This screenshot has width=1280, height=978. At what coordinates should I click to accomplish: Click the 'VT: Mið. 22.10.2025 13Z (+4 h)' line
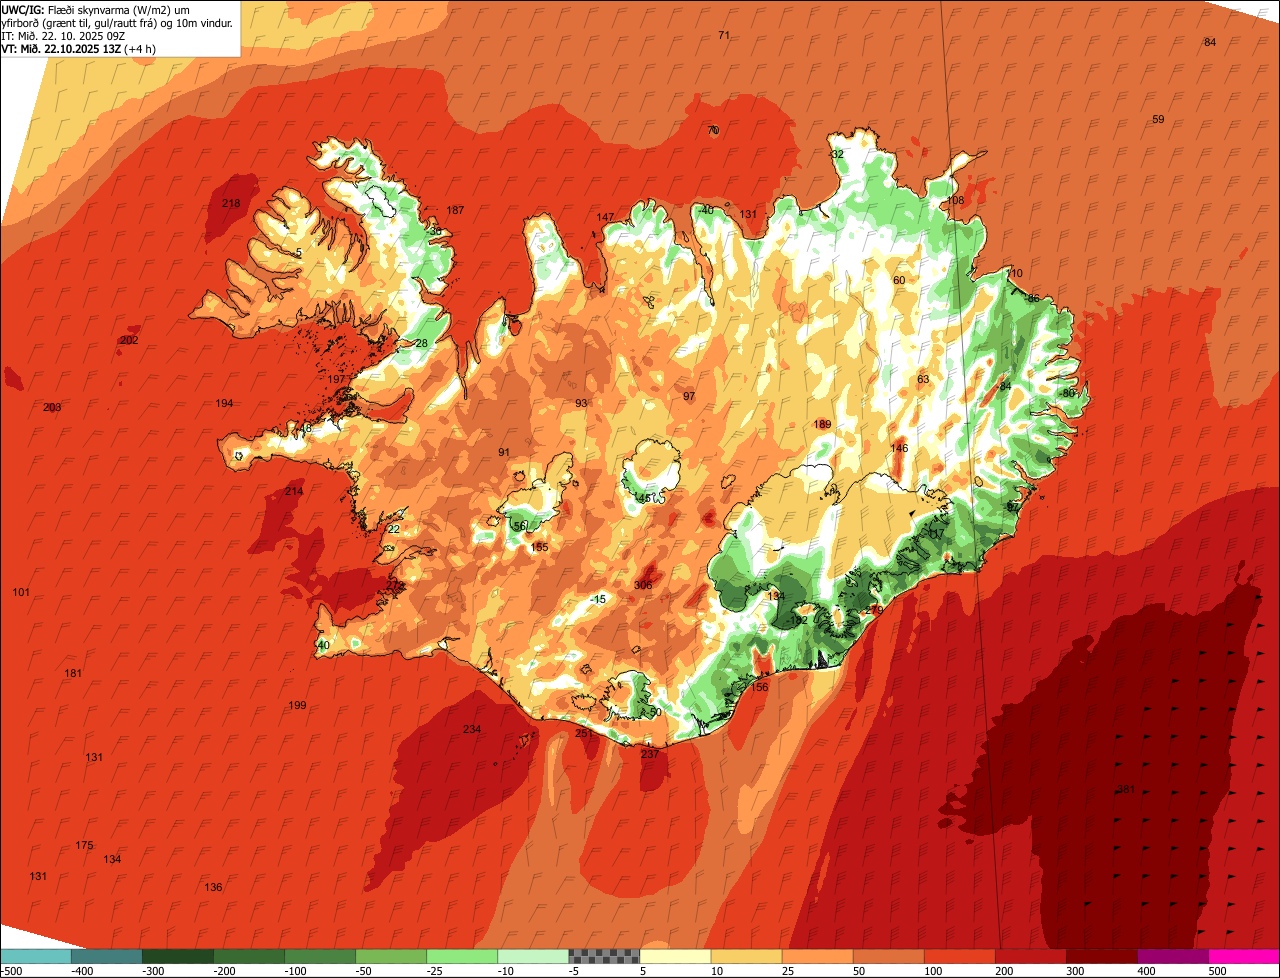pos(79,48)
